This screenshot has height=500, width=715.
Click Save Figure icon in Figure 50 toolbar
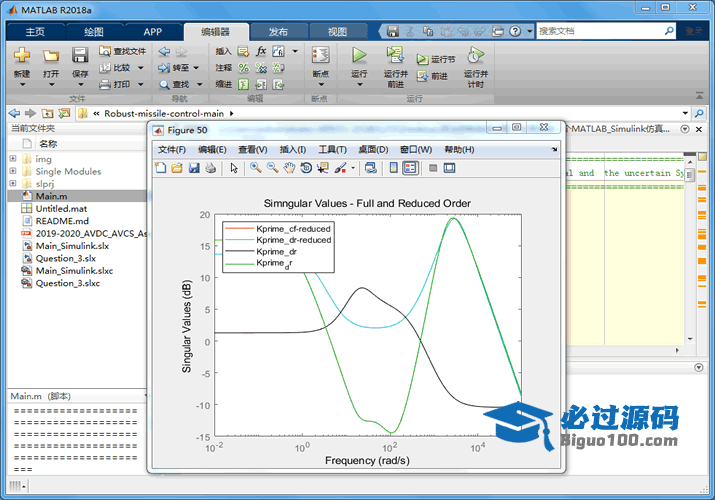tap(194, 168)
